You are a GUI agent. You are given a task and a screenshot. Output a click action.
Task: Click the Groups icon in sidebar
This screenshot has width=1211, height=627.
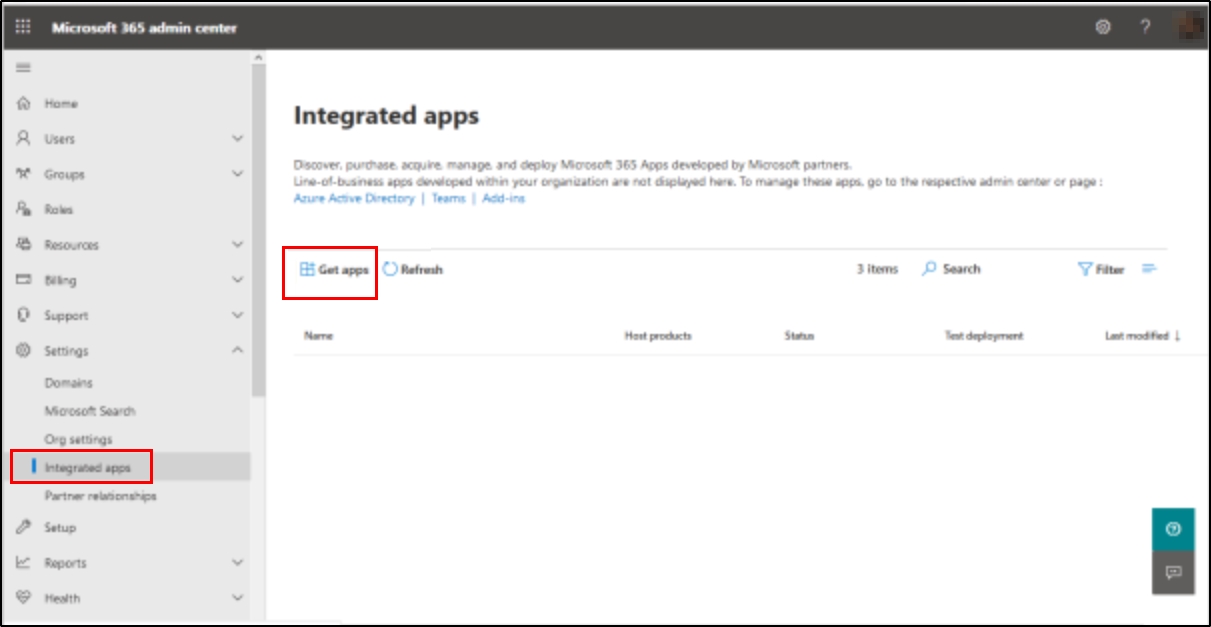23,174
